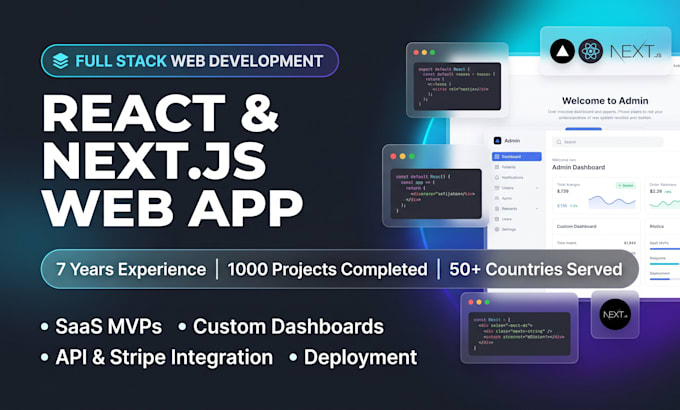Click the magnifier icon in search bar
The width and height of the screenshot is (680, 410).
(x=559, y=142)
